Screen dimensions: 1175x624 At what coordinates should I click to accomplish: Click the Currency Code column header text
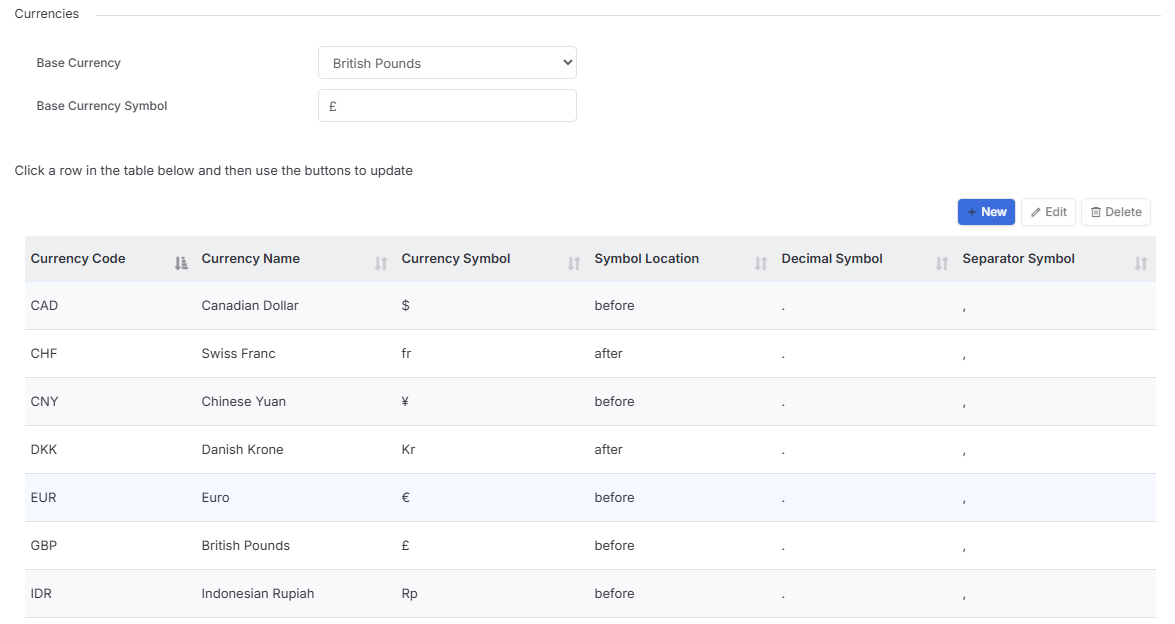[78, 258]
